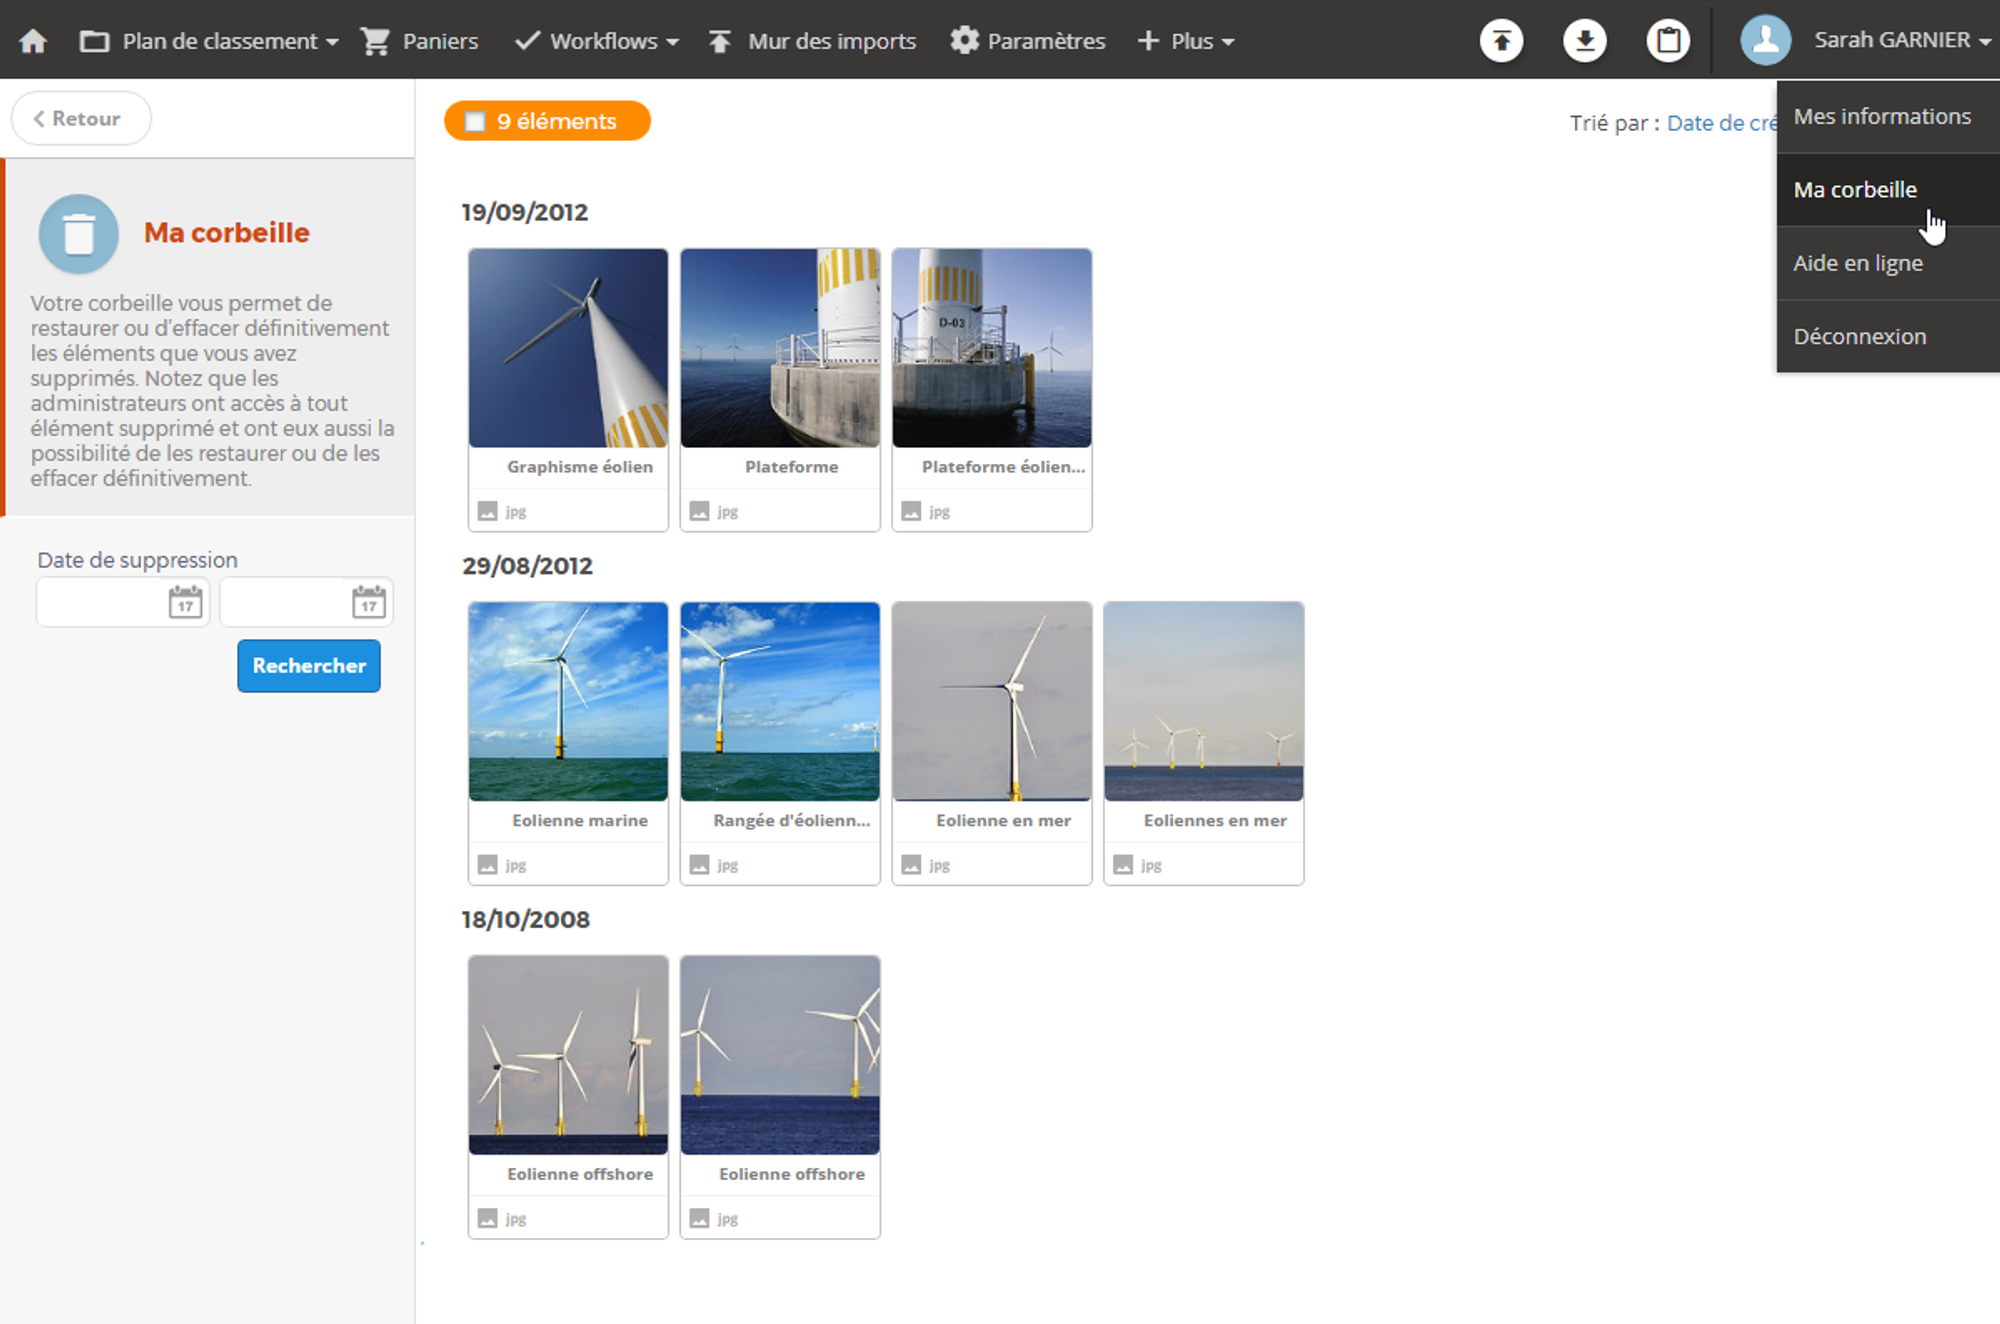This screenshot has height=1324, width=2000.
Task: Click the Paramètres gear icon
Action: coord(964,41)
